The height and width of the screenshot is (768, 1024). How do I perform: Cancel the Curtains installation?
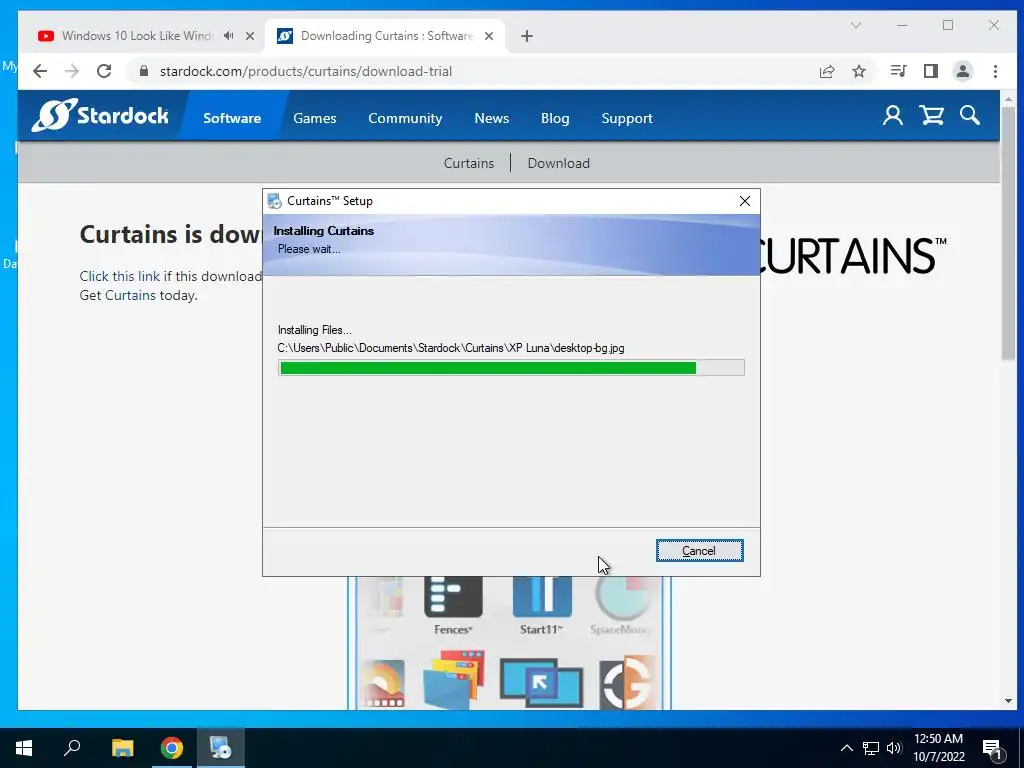tap(699, 551)
